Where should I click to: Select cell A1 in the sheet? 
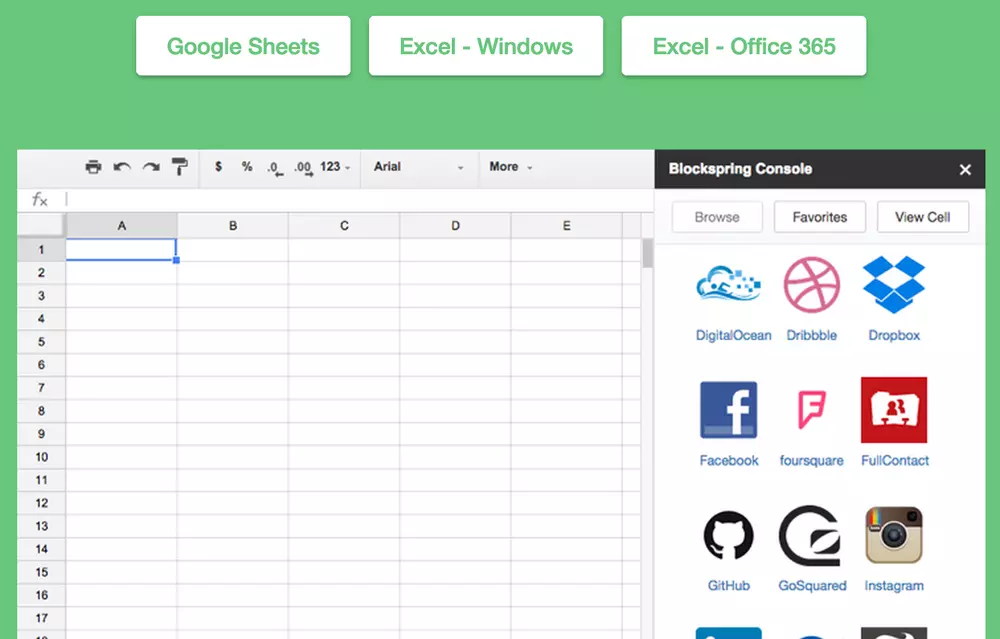121,249
